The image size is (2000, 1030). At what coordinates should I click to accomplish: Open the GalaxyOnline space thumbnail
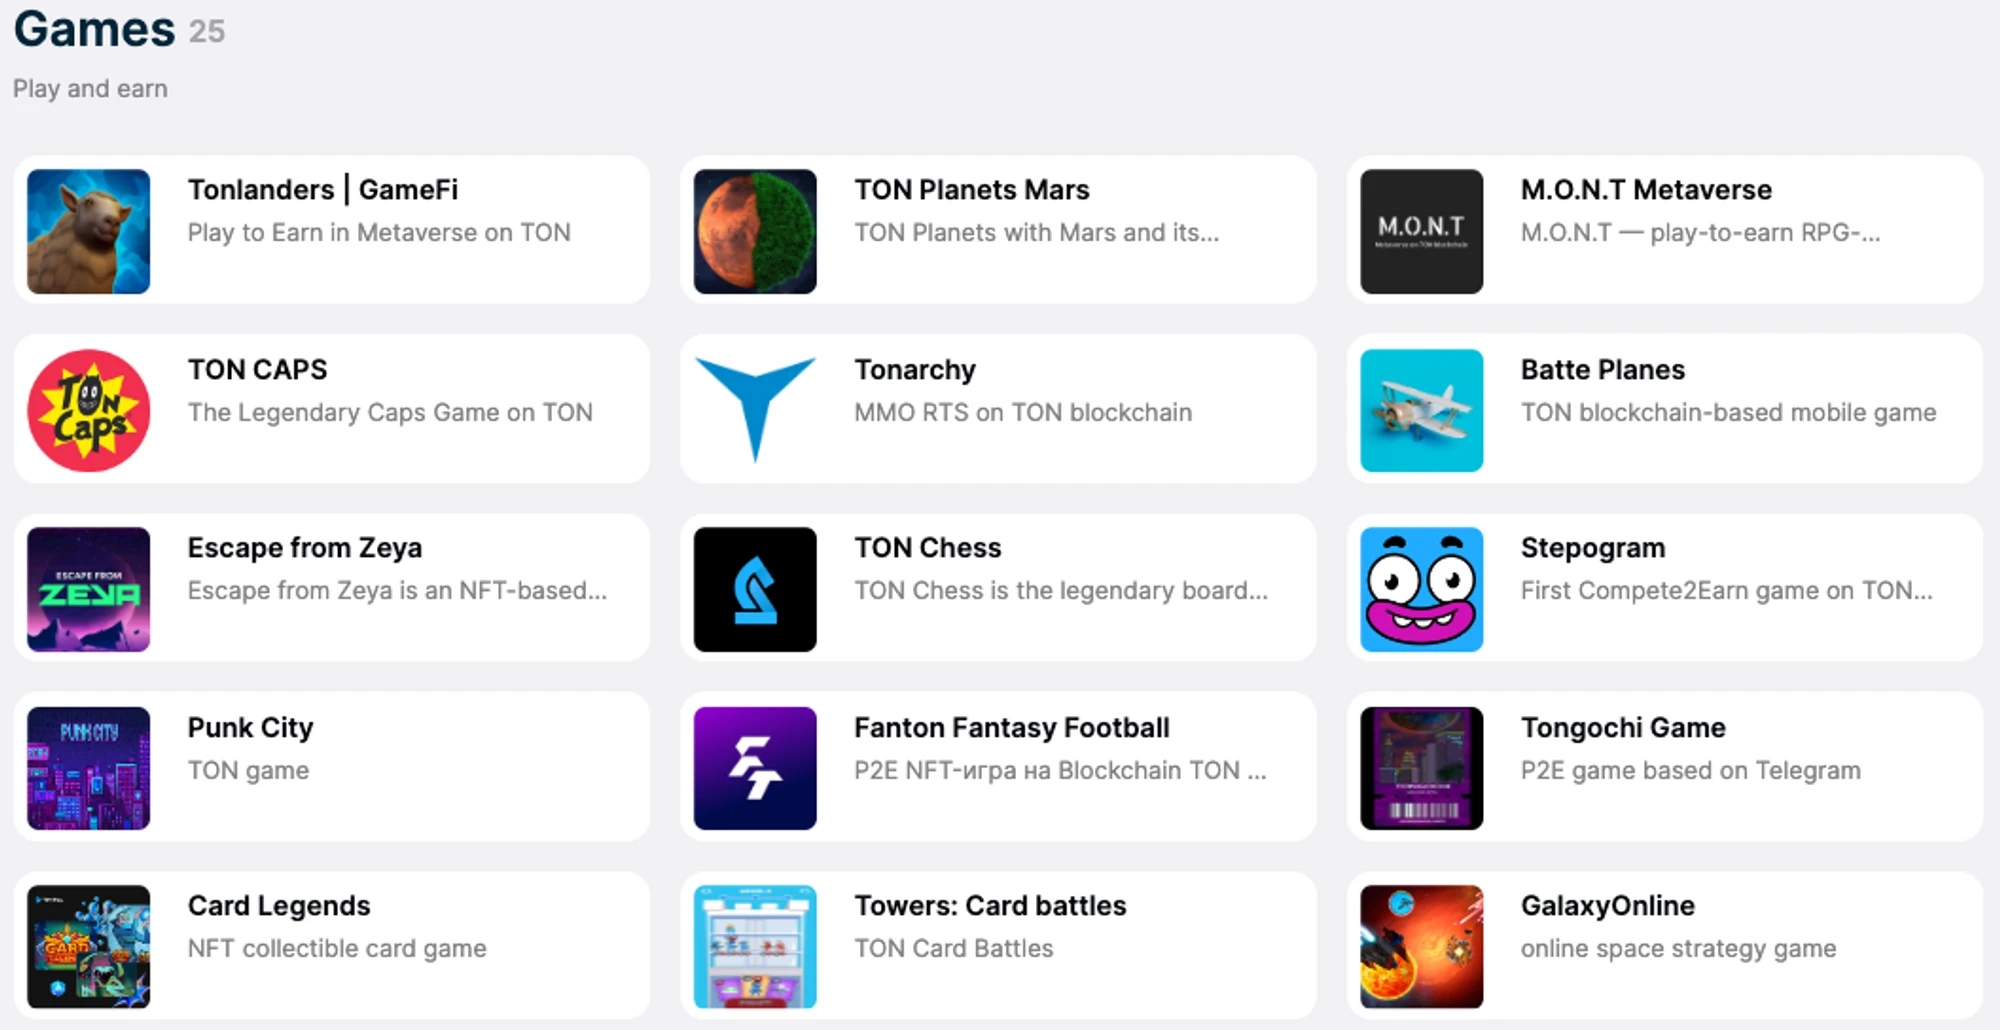(1421, 946)
